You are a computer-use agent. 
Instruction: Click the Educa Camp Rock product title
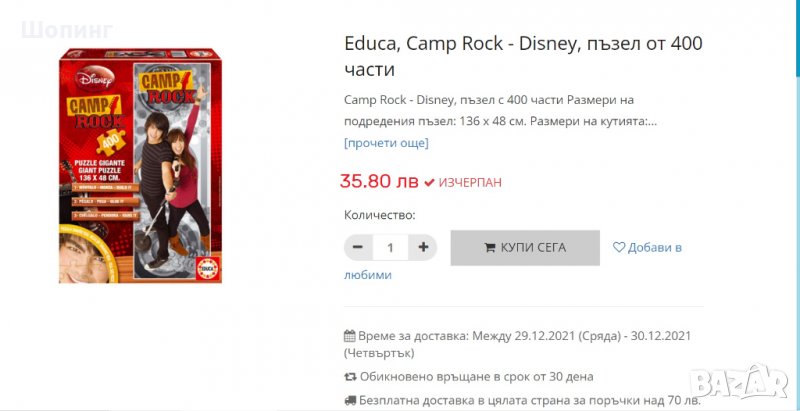pos(523,56)
